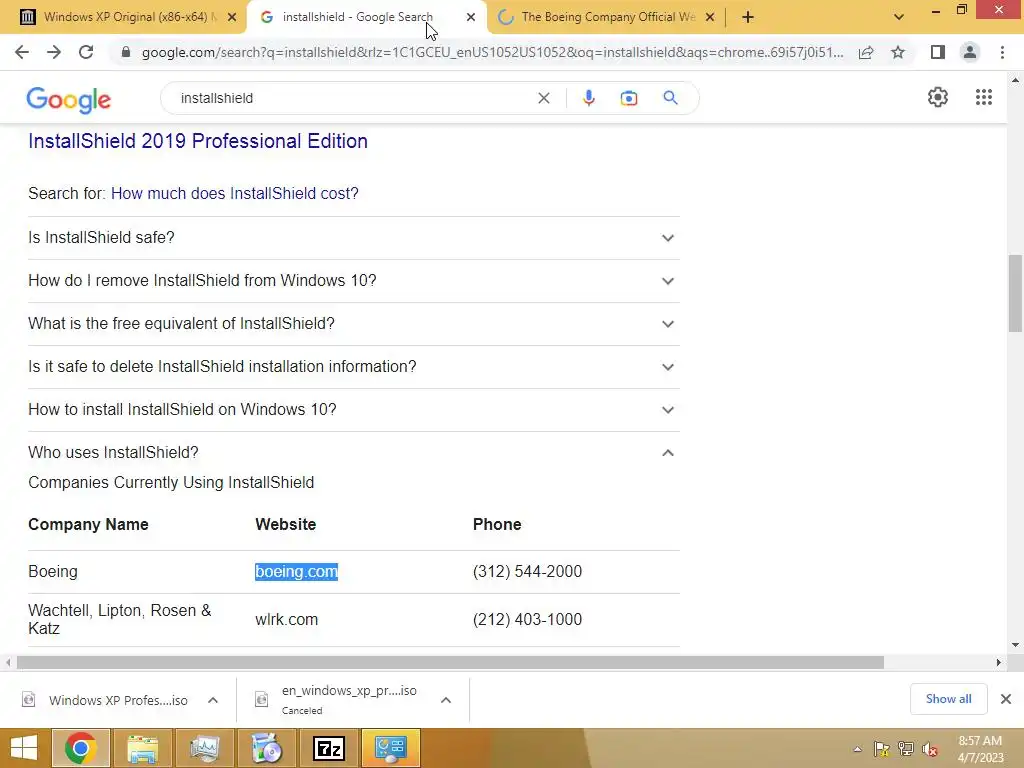The width and height of the screenshot is (1024, 768).
Task: Click wlrk.com in the Website column
Action: click(287, 619)
